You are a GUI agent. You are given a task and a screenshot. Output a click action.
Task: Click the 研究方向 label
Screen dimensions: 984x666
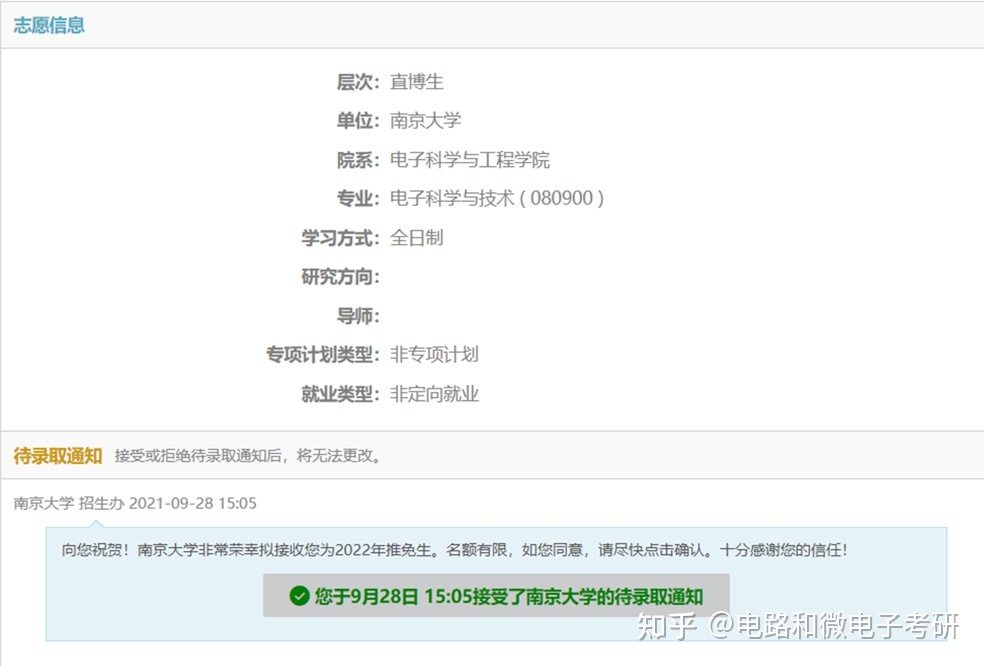(340, 277)
